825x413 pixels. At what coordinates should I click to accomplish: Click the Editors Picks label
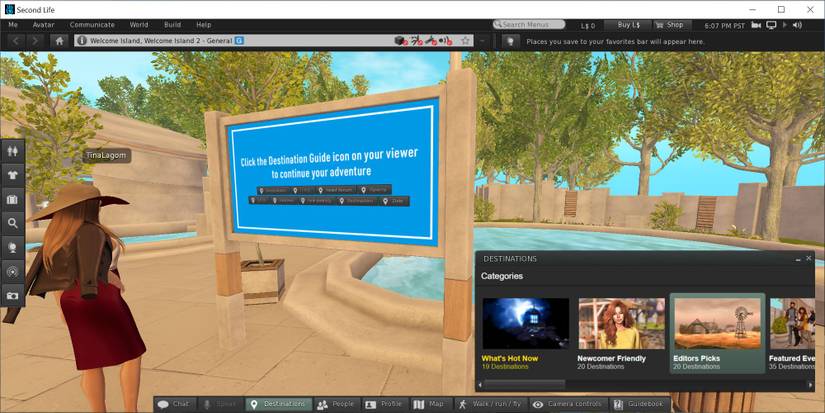coord(697,358)
